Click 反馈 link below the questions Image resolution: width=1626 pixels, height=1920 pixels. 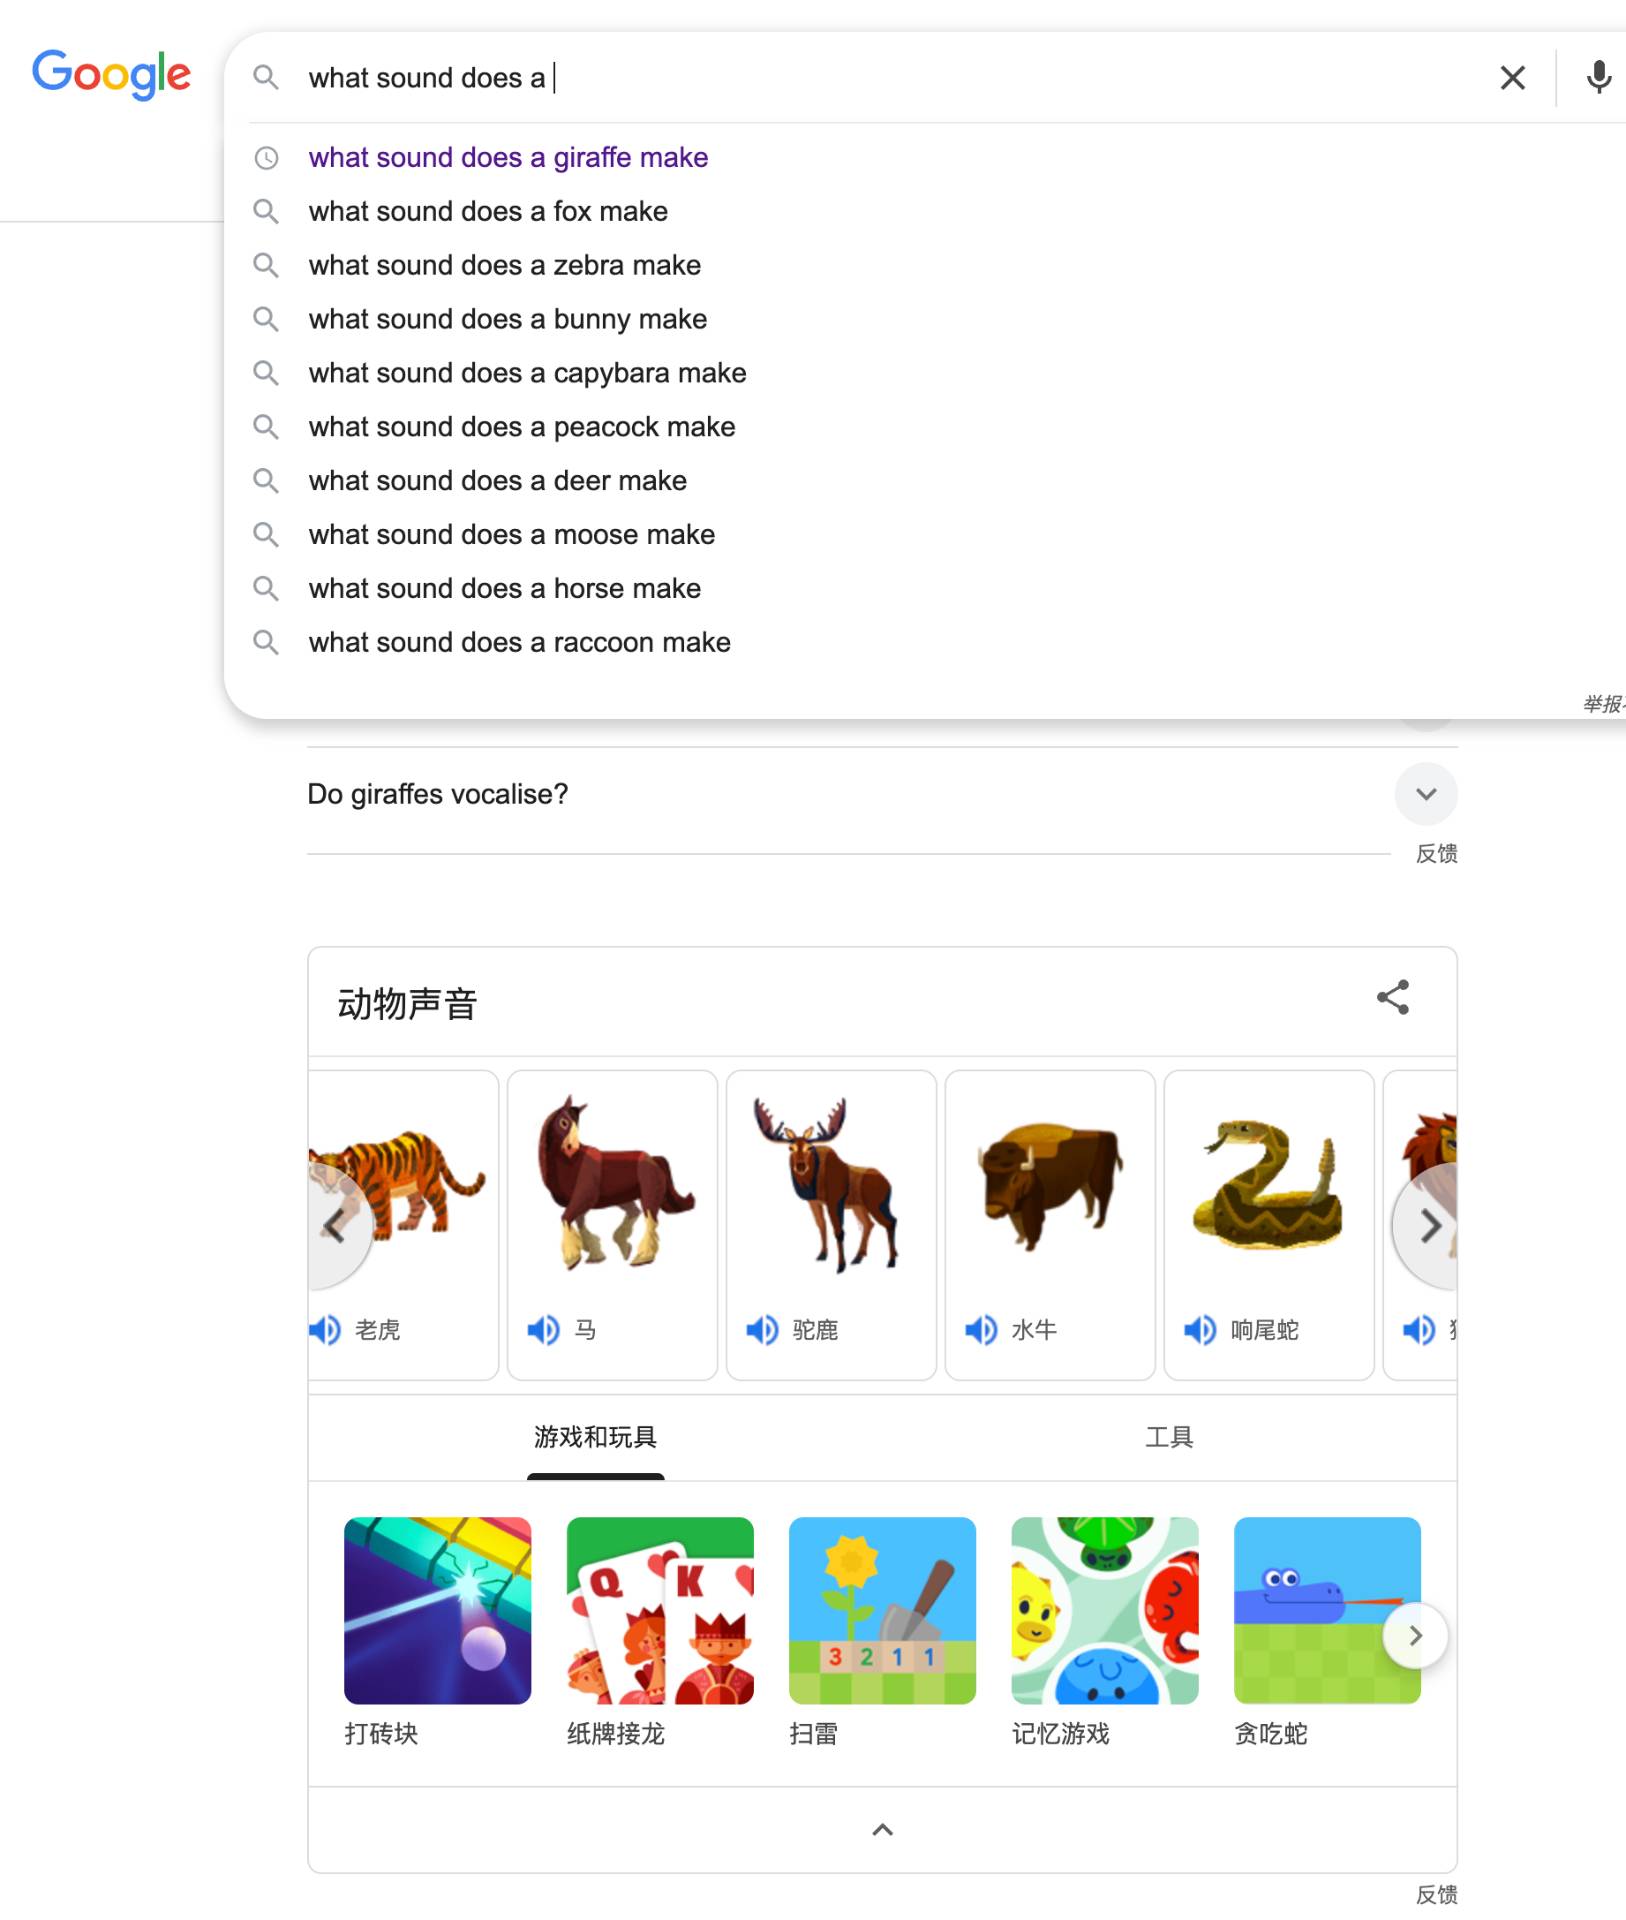1436,854
